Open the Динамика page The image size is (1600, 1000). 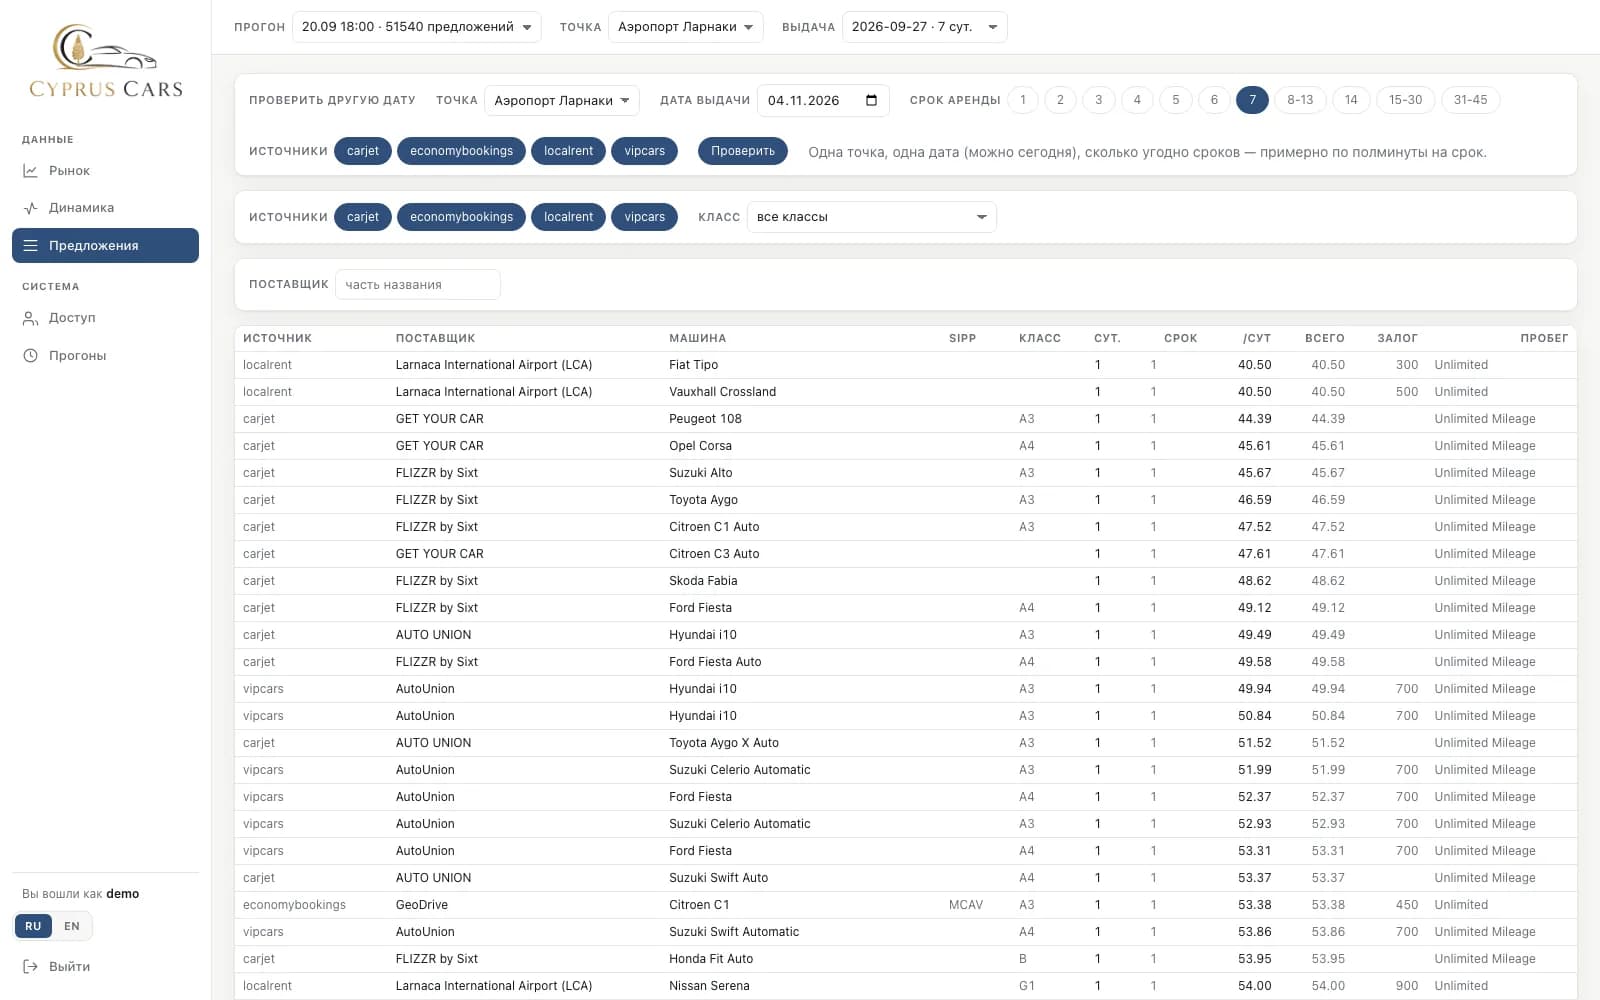(x=105, y=208)
